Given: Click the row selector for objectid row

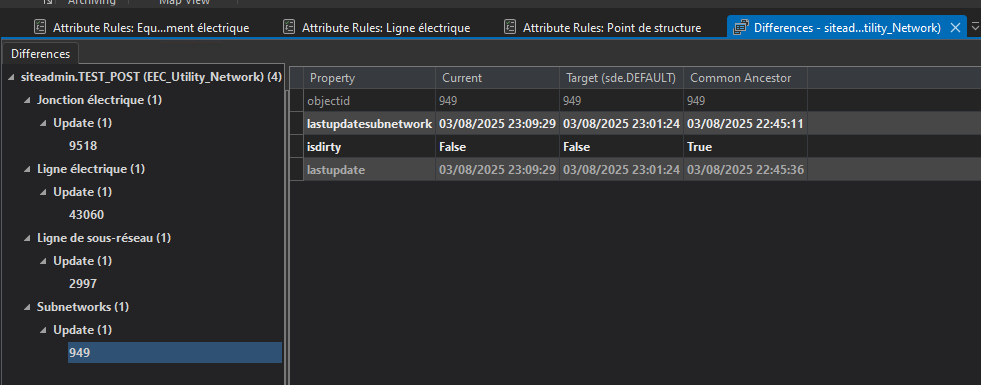Looking at the screenshot, I should (297, 101).
